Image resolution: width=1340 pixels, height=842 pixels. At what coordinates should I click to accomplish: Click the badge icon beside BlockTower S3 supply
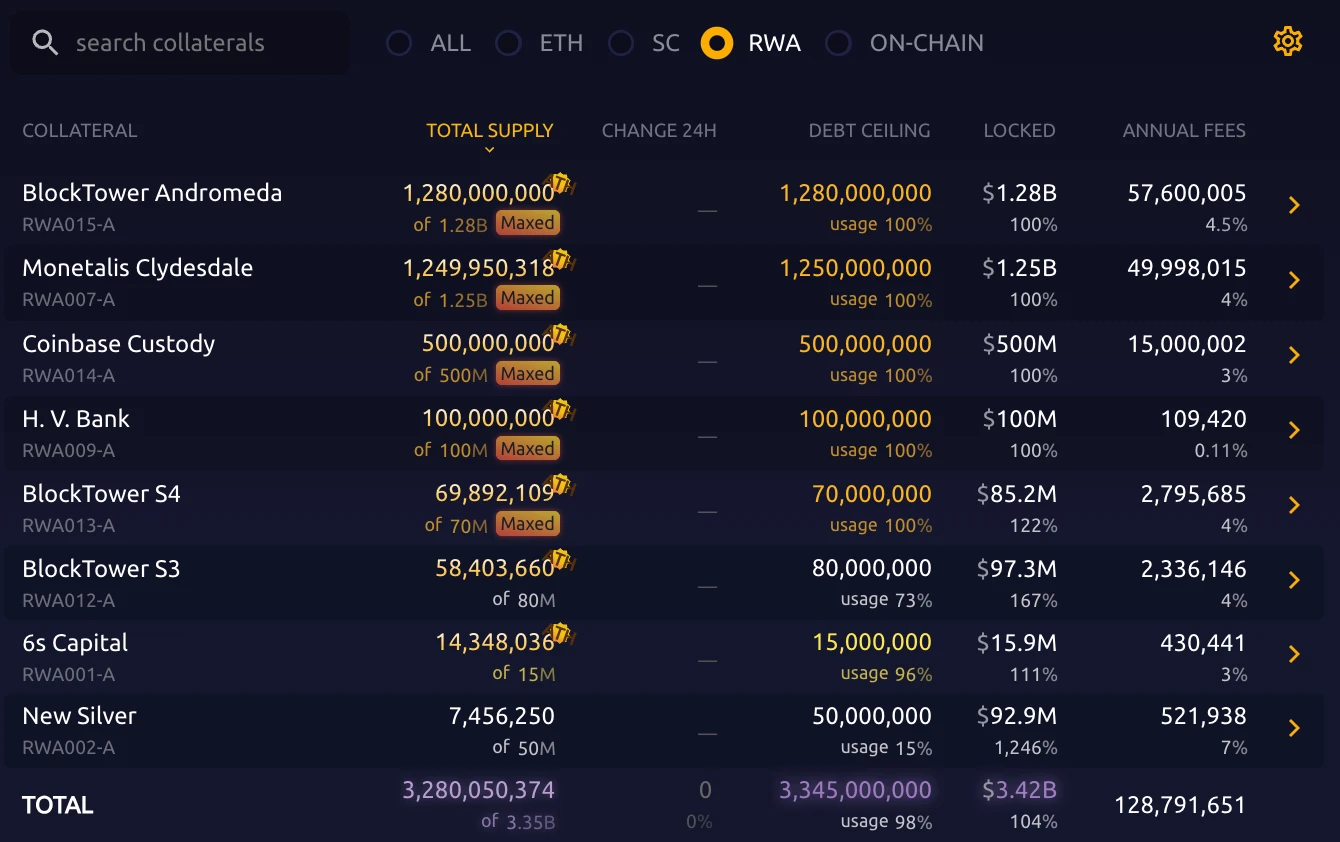[x=563, y=560]
